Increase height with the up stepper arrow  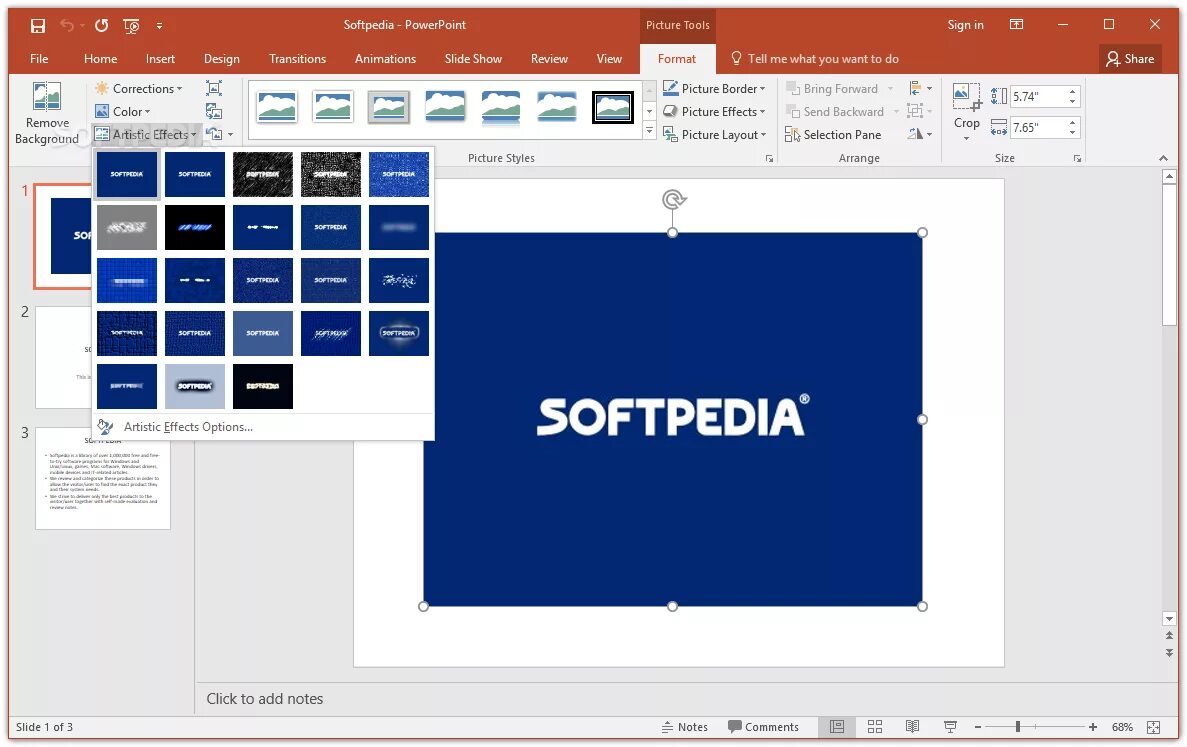(x=1073, y=92)
